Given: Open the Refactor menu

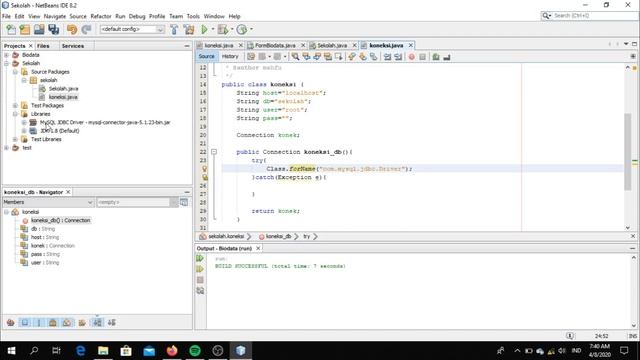Looking at the screenshot, I should coord(101,16).
